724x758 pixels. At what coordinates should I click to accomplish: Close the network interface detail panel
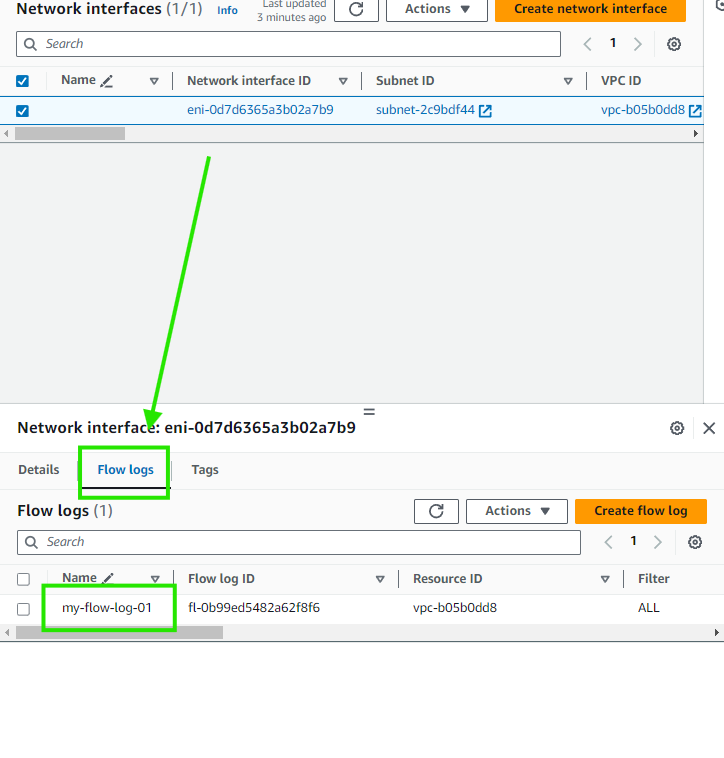pos(709,428)
